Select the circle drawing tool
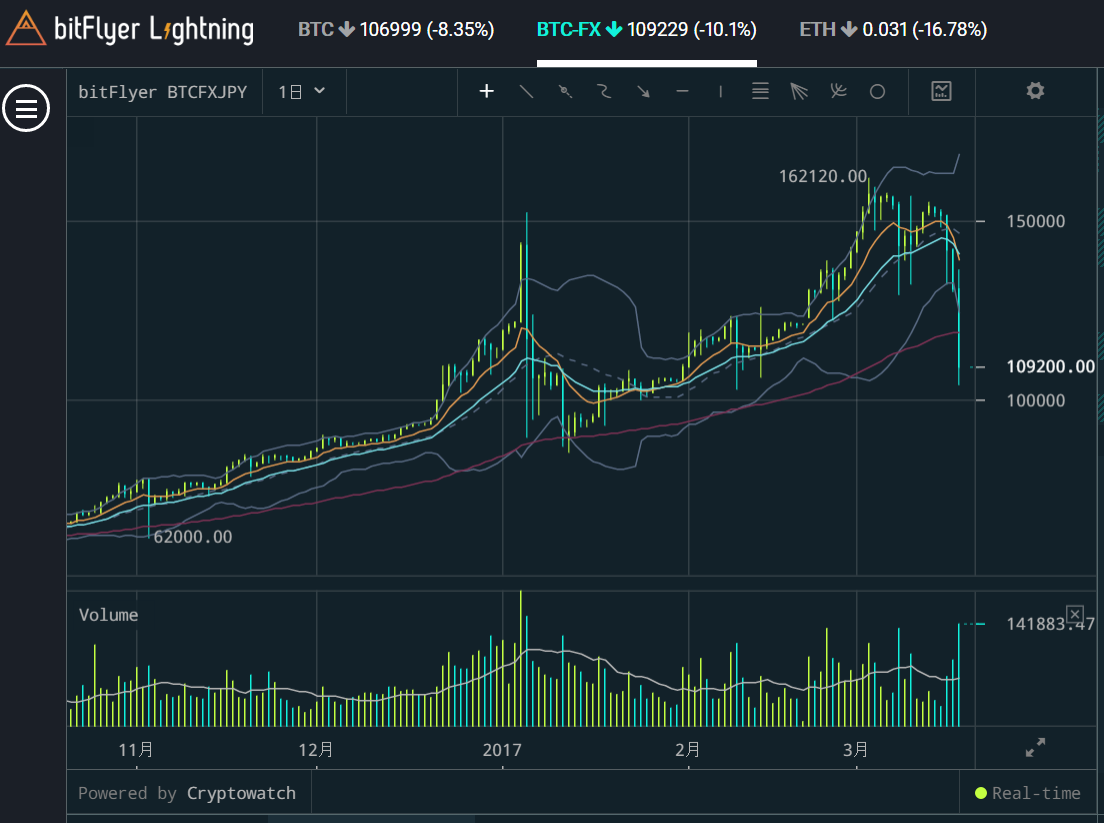This screenshot has width=1104, height=823. coord(875,91)
